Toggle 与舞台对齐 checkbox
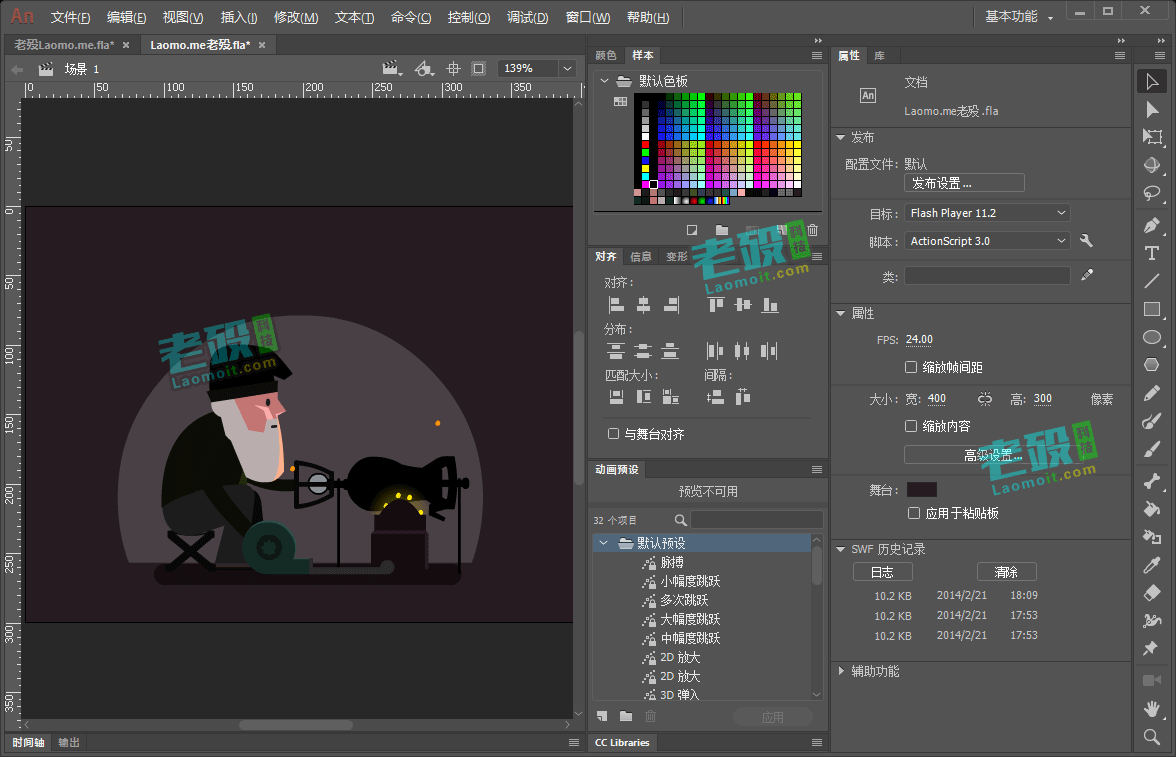This screenshot has width=1176, height=757. point(614,434)
